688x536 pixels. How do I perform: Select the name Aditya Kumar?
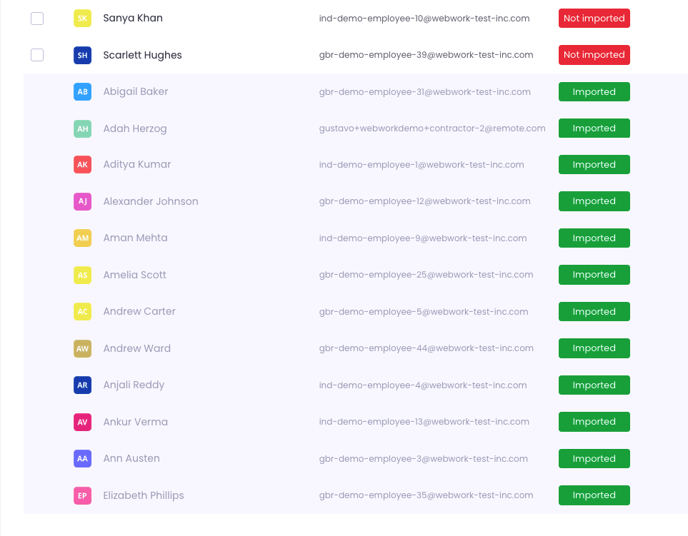tap(137, 164)
